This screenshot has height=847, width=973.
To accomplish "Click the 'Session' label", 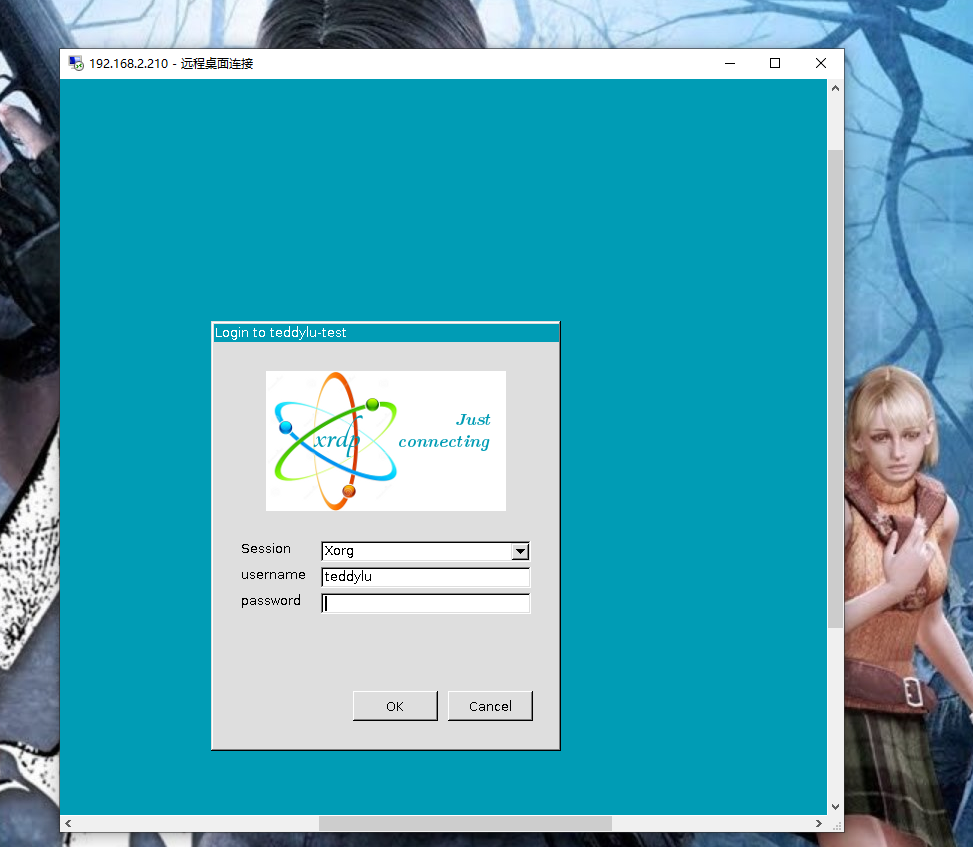I will coord(266,549).
